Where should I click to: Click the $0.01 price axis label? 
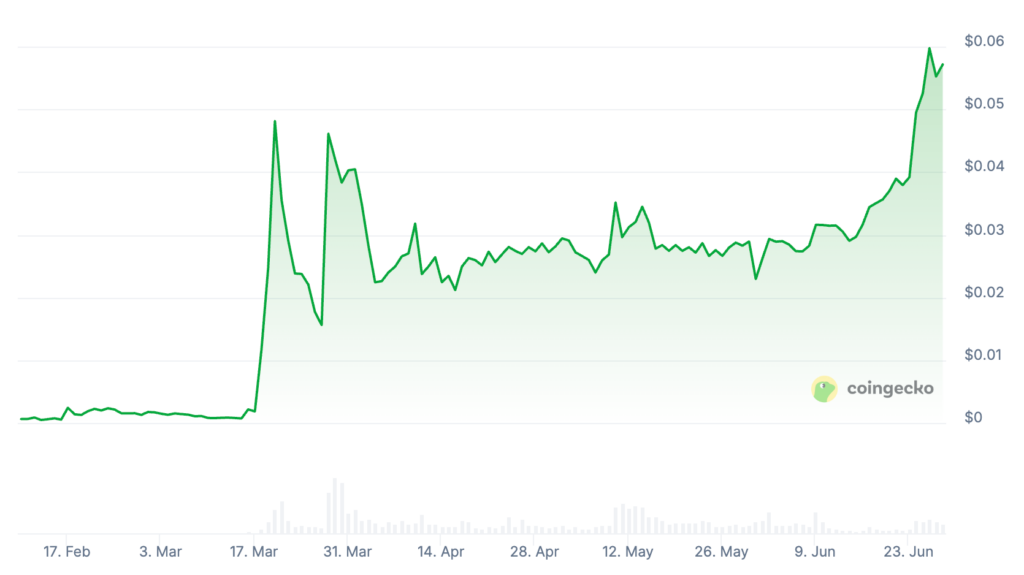tap(982, 355)
